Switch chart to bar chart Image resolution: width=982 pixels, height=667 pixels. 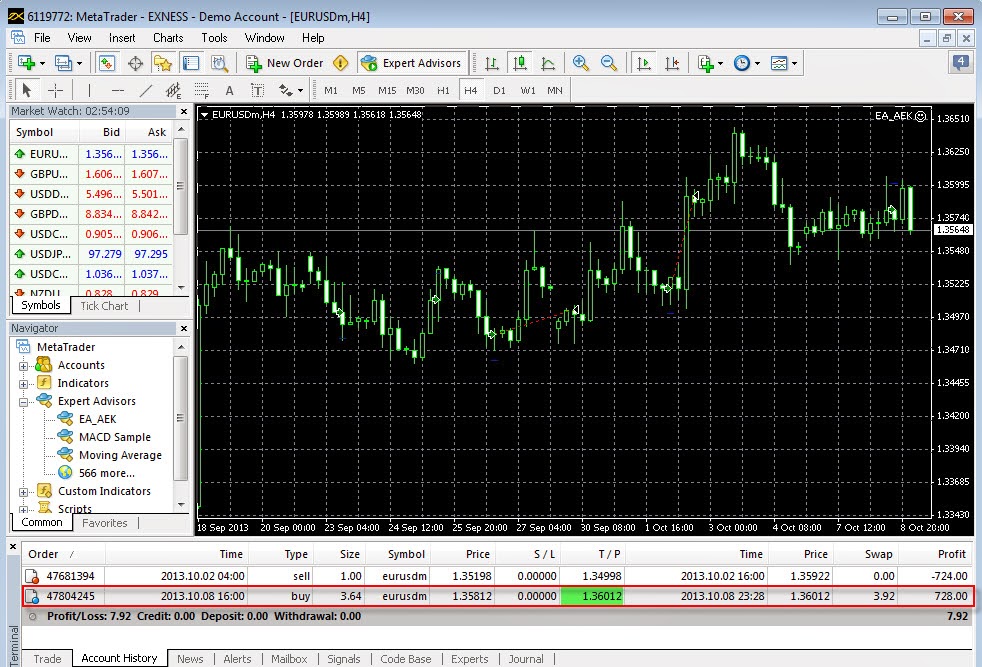(x=492, y=63)
